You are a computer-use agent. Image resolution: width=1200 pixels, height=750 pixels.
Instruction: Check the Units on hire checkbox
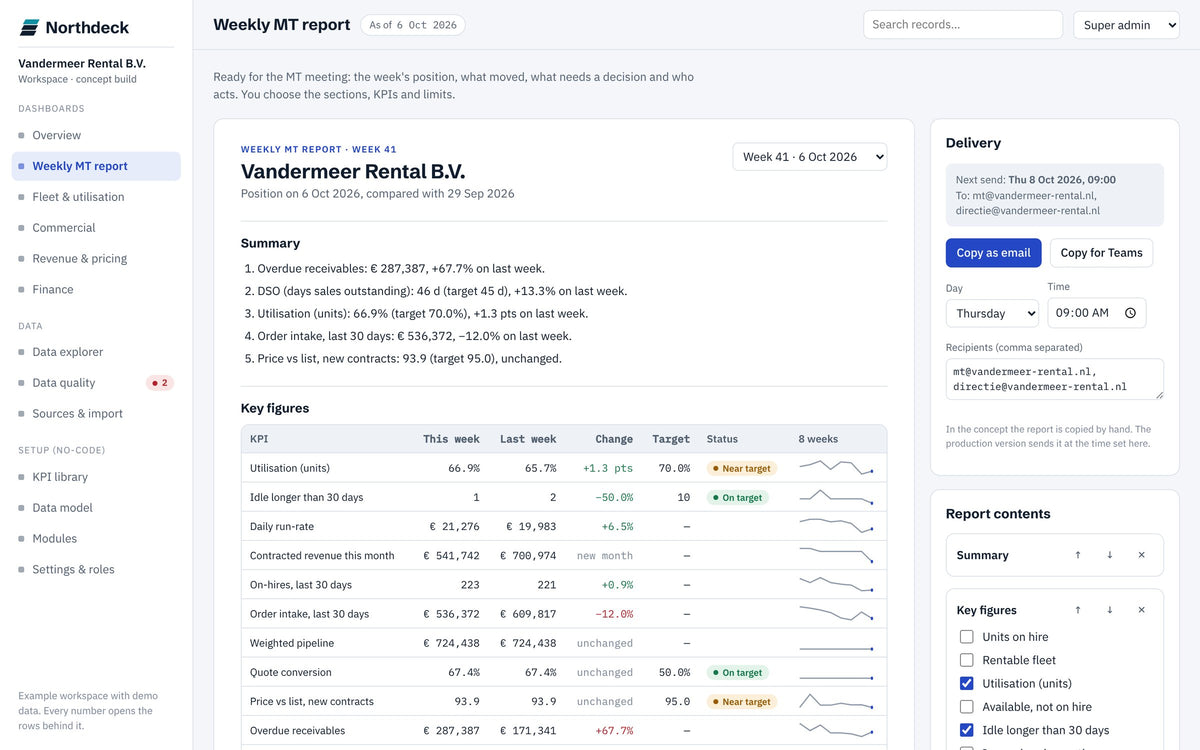tap(966, 637)
